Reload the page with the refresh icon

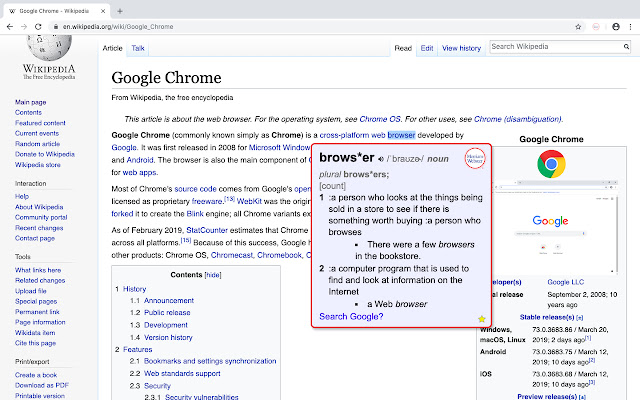tap(38, 27)
